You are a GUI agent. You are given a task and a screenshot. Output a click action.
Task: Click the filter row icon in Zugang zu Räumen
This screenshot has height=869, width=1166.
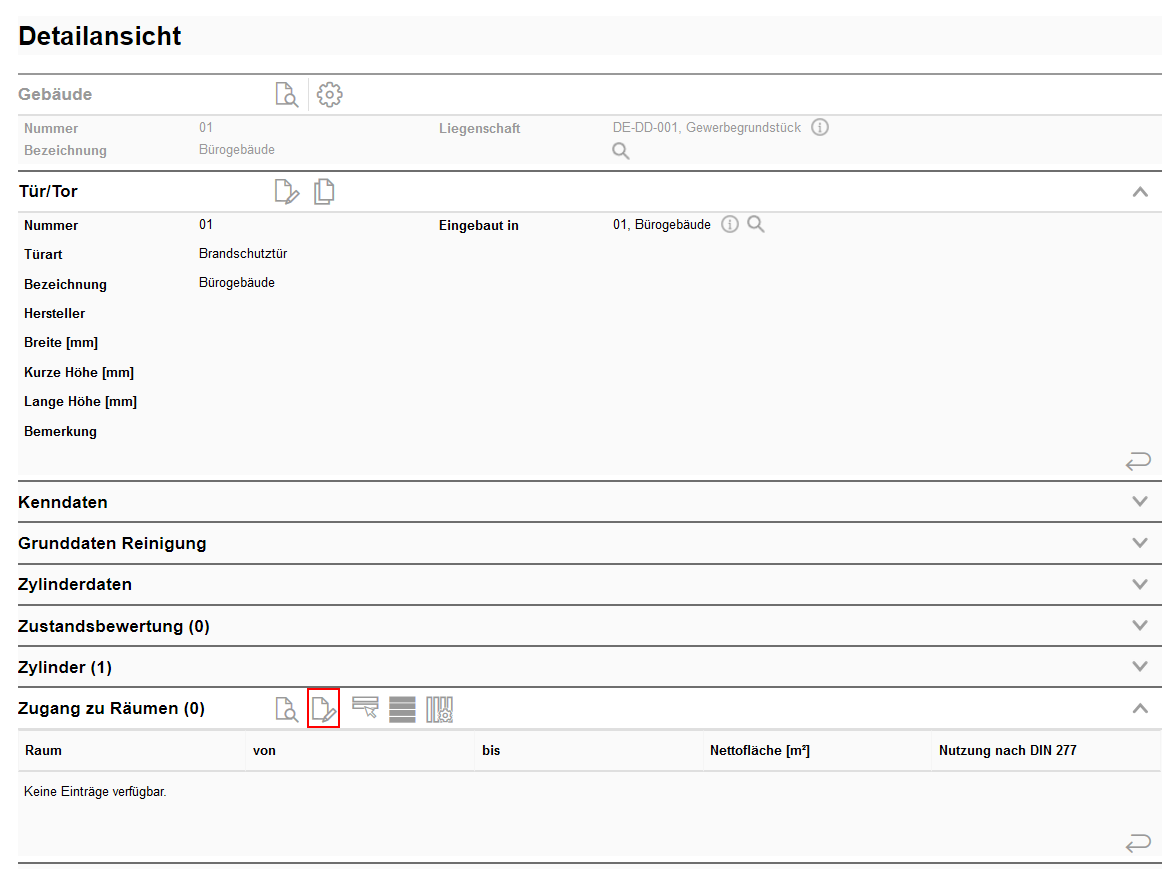click(x=365, y=709)
